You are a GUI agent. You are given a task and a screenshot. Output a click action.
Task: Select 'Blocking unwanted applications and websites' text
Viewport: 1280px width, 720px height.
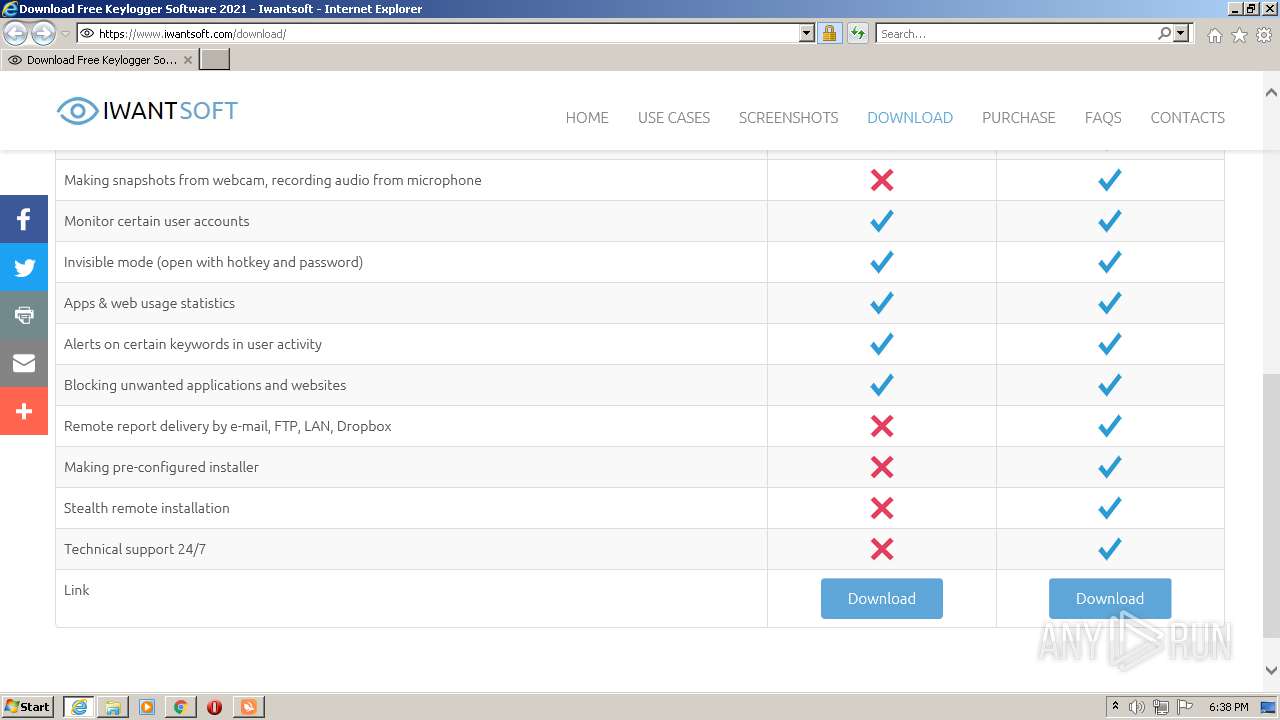[x=205, y=385]
